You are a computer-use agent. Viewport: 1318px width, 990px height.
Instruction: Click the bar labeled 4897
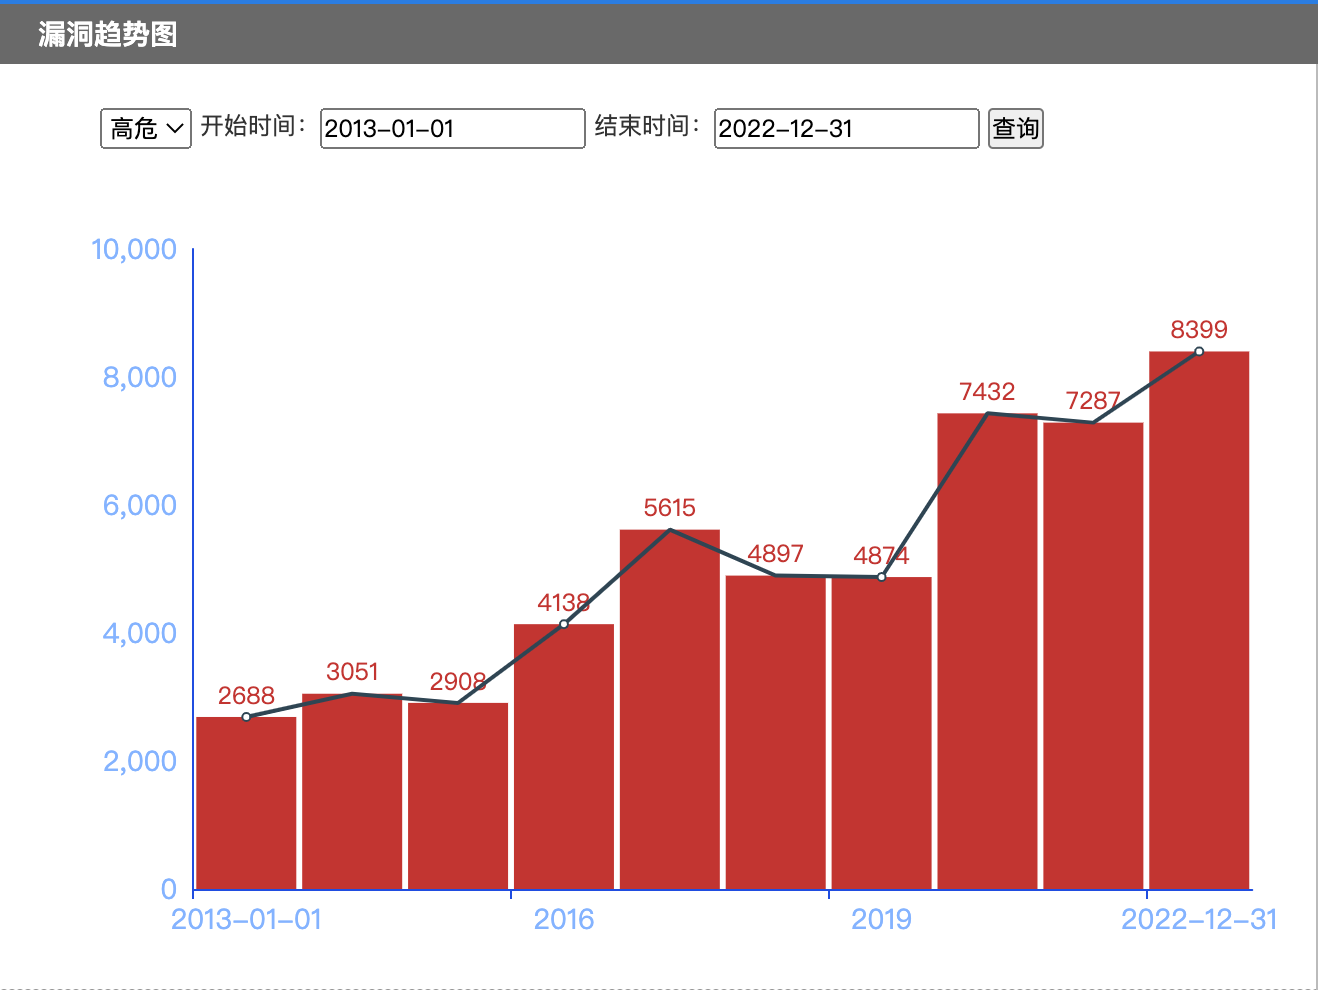pos(776,732)
